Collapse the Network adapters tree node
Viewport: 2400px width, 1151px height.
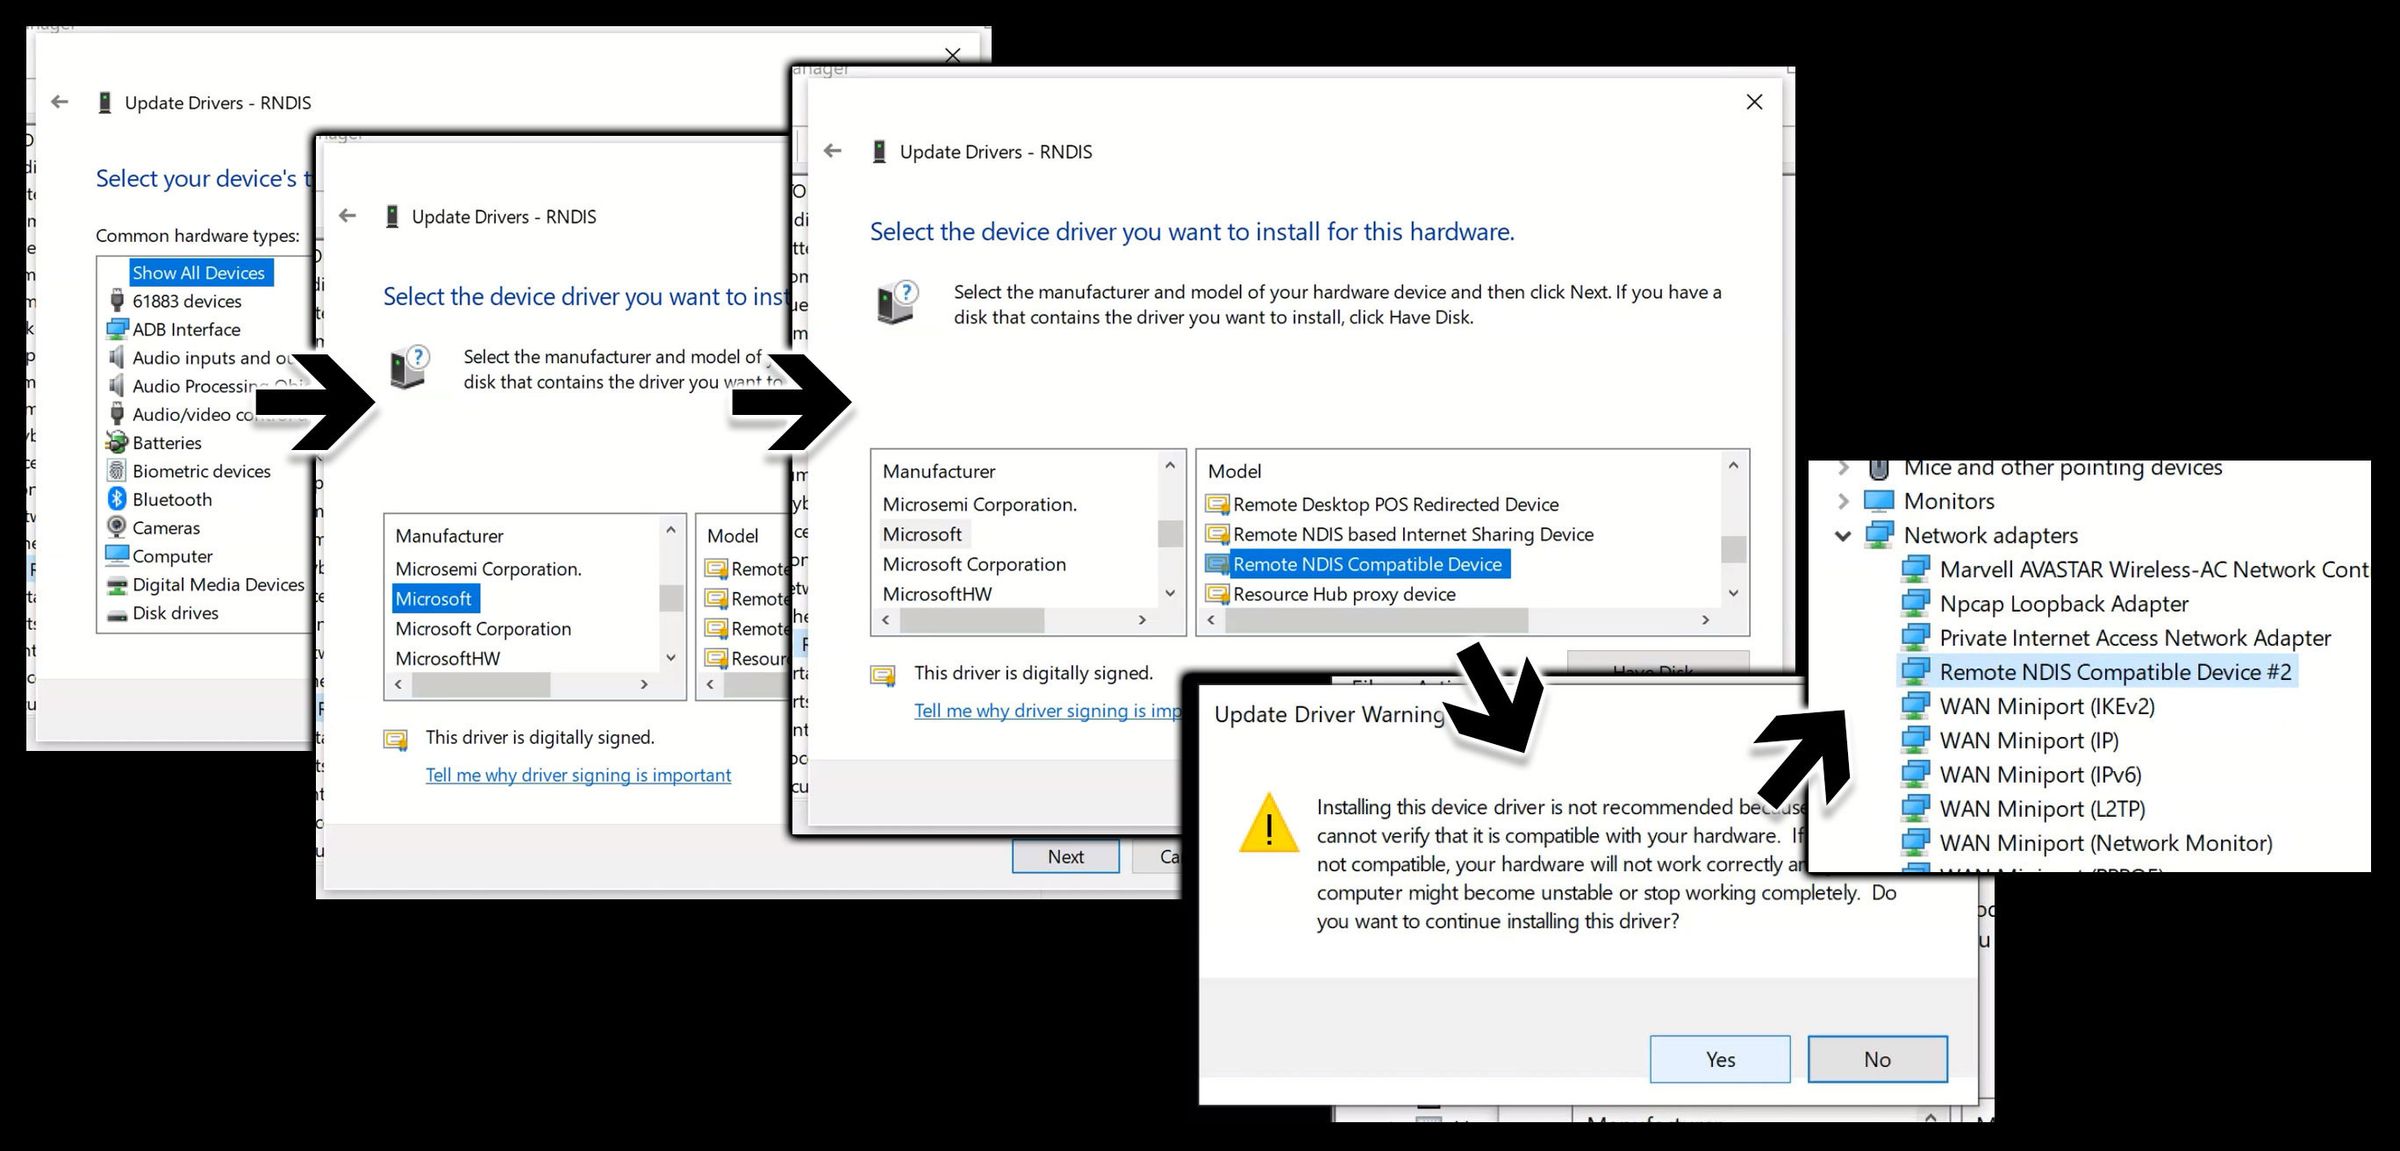(1843, 536)
